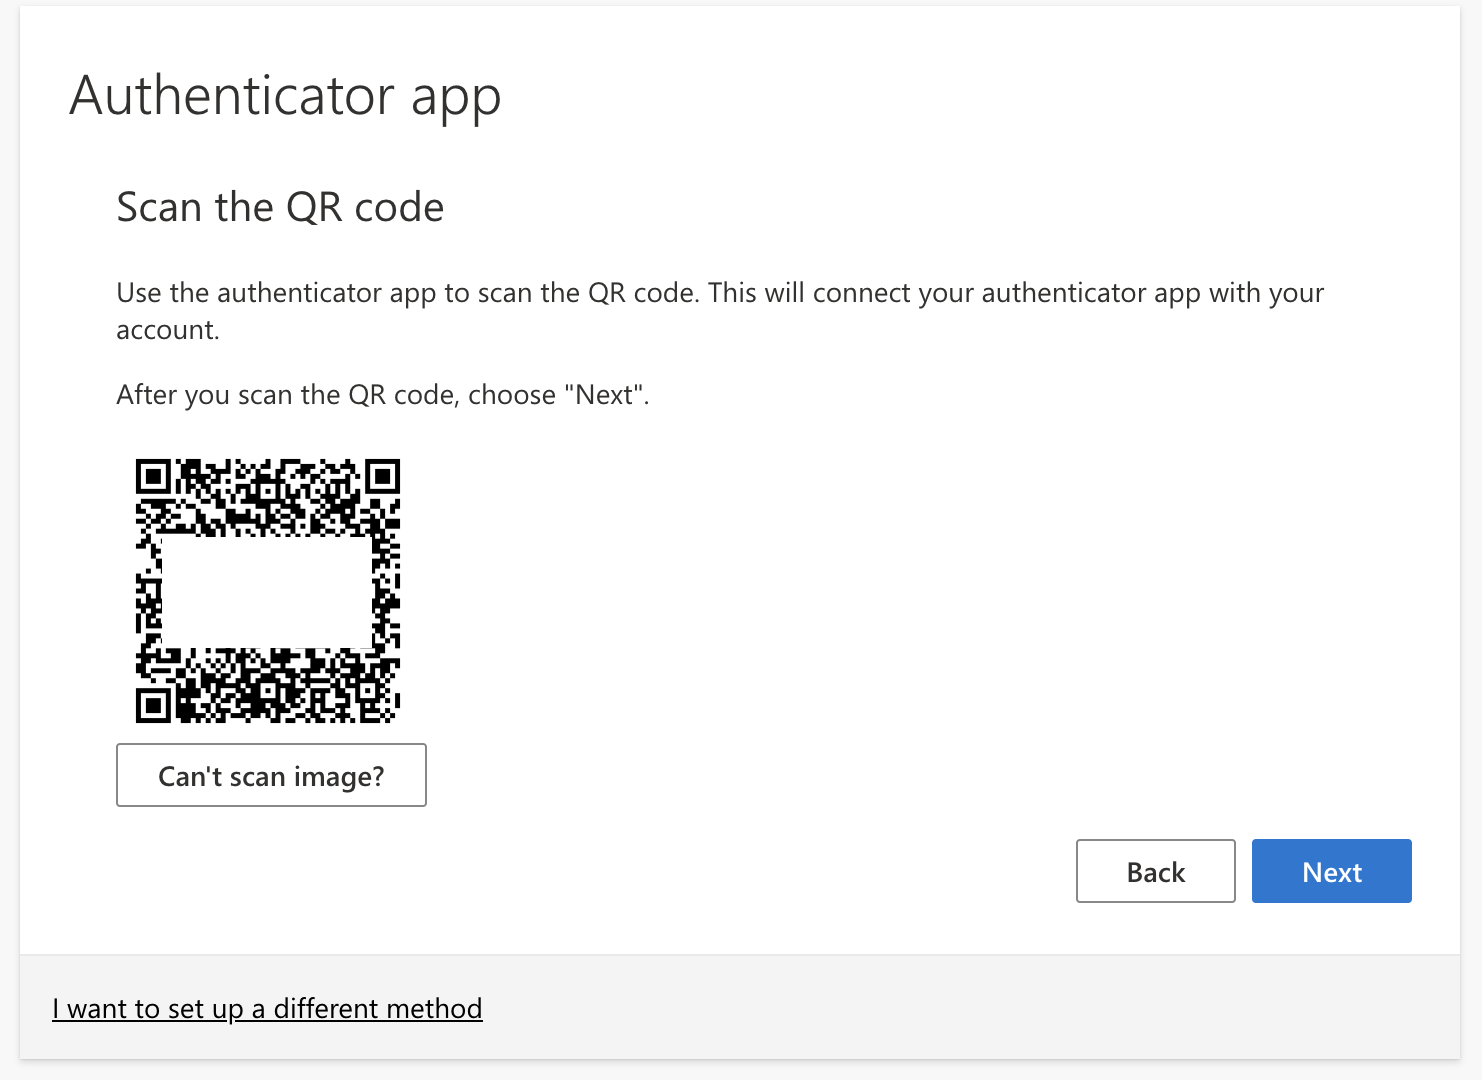Click the quoted "Next" word in the instructions

[x=604, y=395]
